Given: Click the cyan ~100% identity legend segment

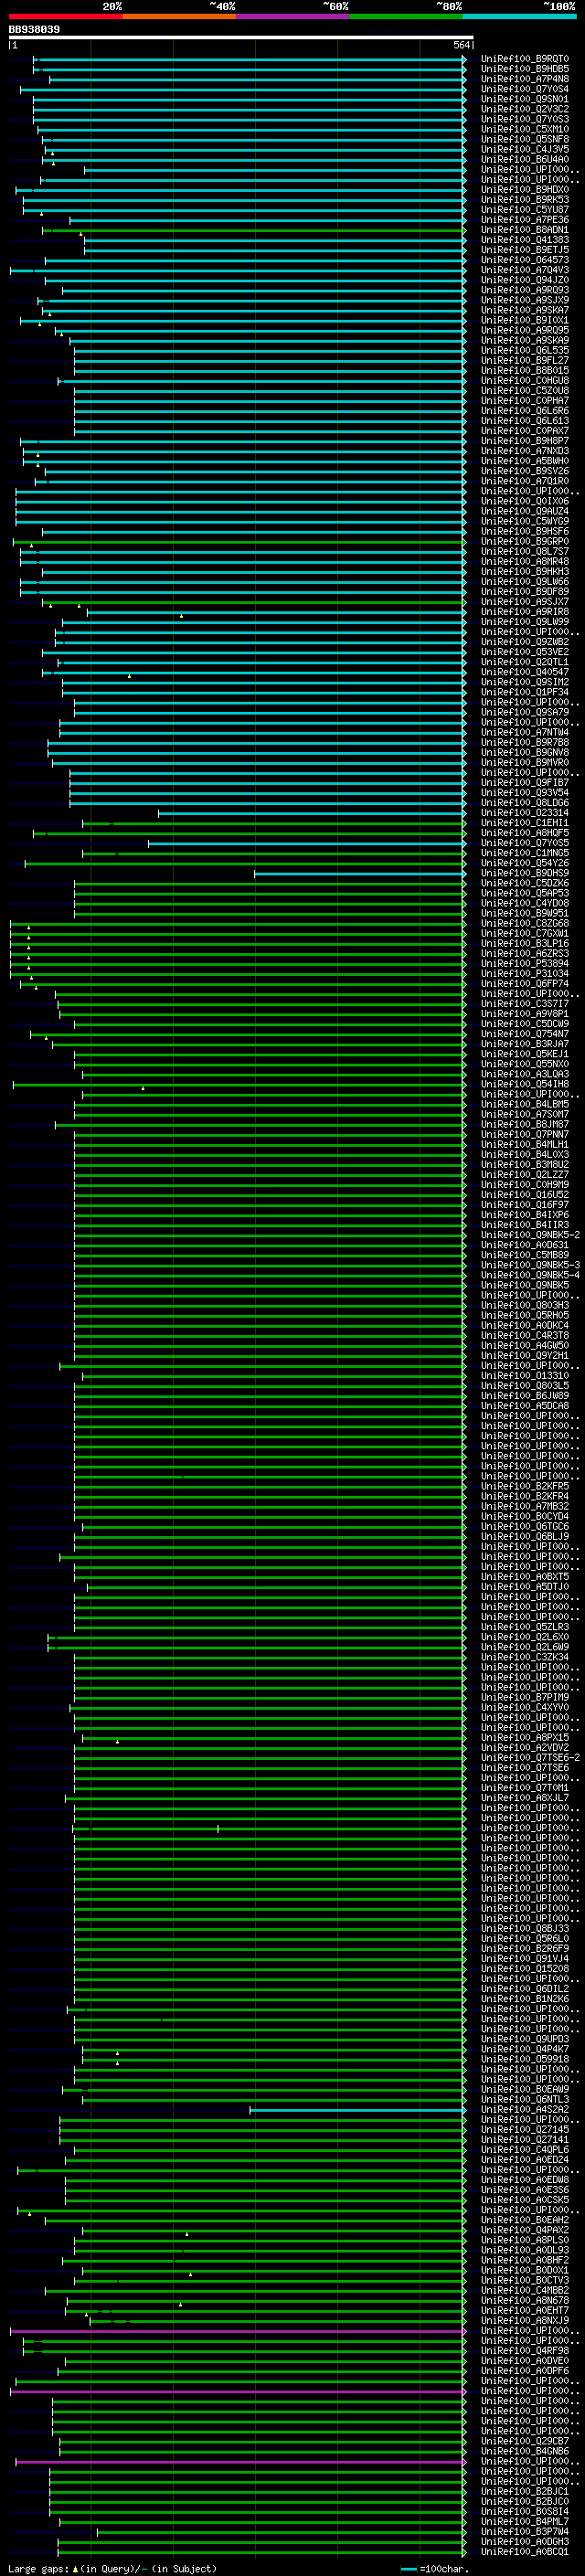Looking at the screenshot, I should [519, 16].
